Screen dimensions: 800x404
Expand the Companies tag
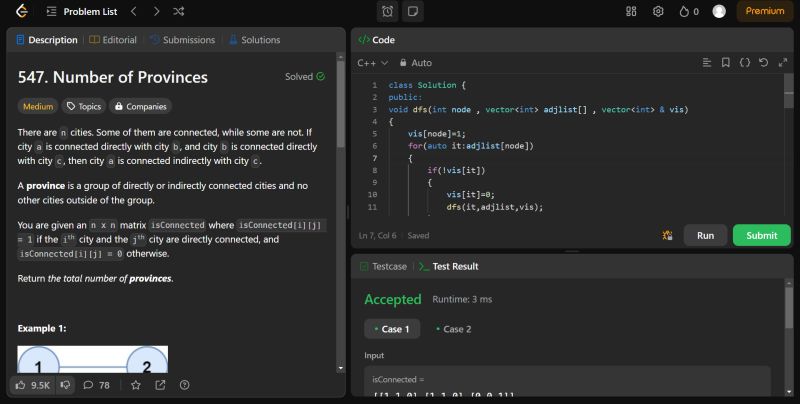pos(140,106)
